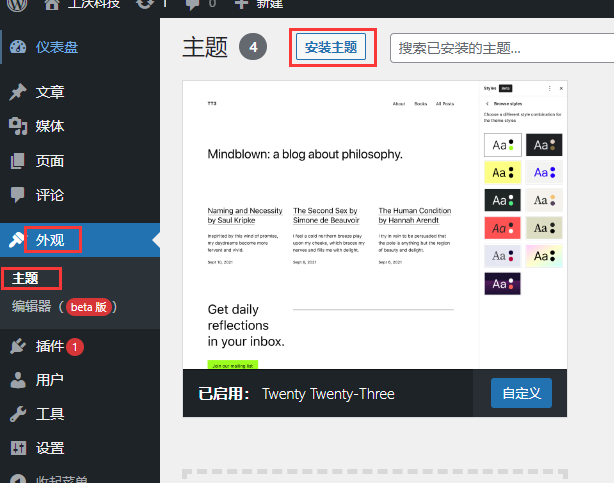Open 页面 pages menu
This screenshot has width=614, height=483.
coord(50,161)
